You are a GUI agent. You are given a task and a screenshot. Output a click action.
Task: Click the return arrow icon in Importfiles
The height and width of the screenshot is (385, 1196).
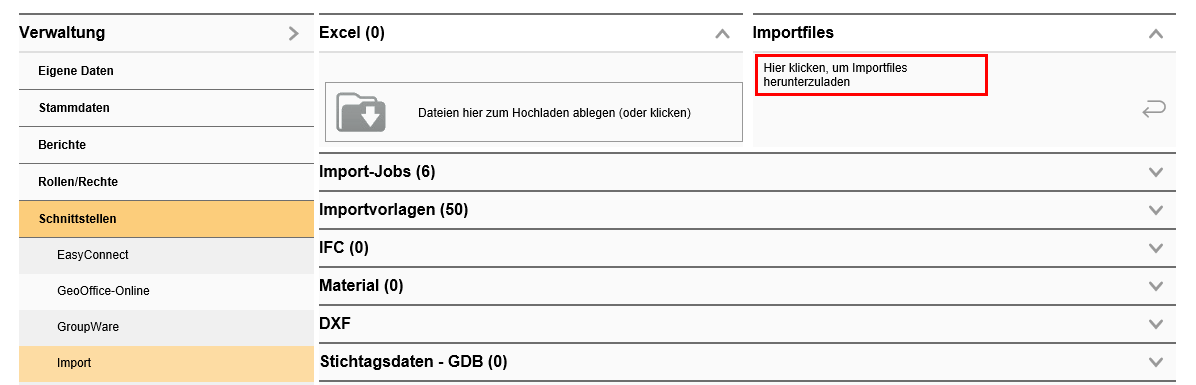1153,111
